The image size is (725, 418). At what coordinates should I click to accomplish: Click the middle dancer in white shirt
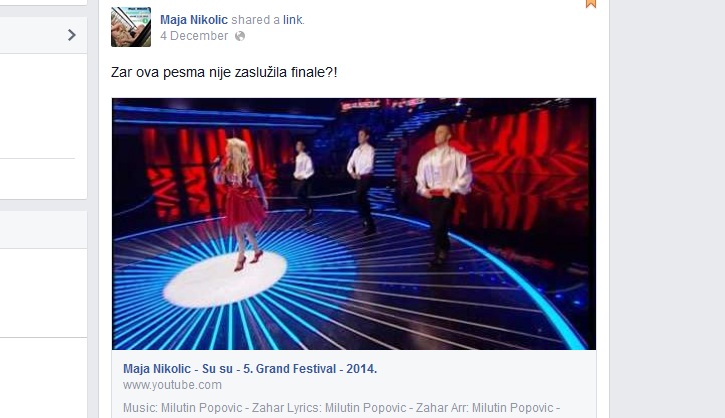(x=362, y=181)
